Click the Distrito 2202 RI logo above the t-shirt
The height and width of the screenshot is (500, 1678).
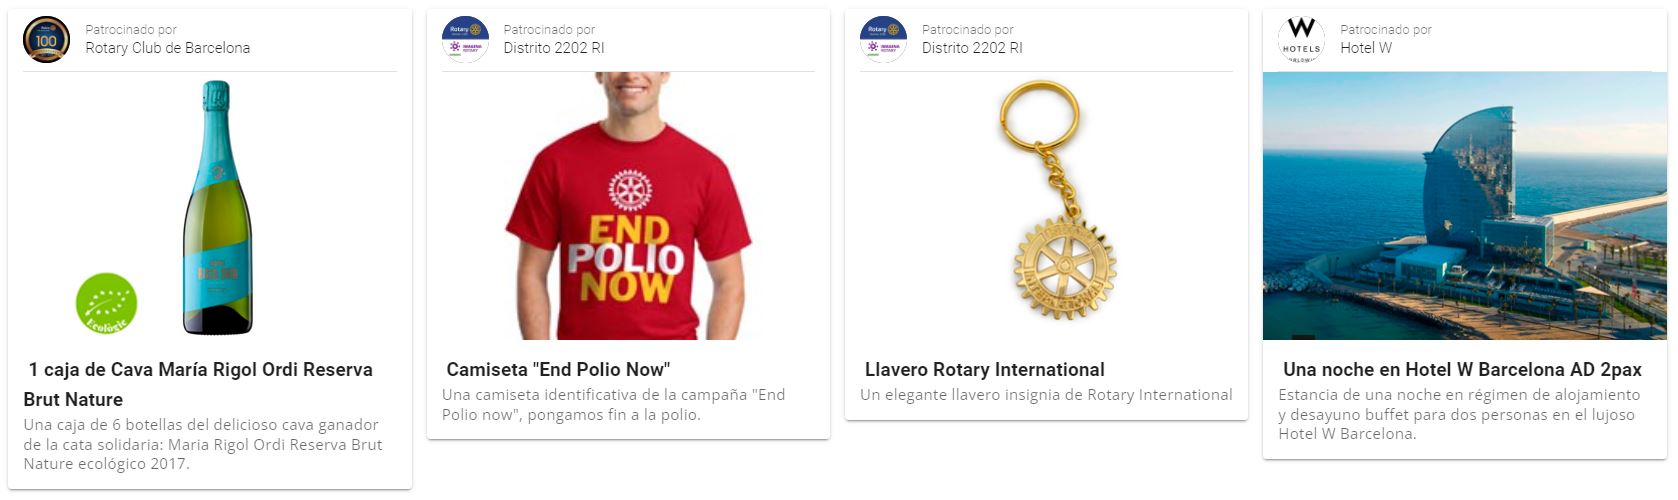tap(465, 40)
